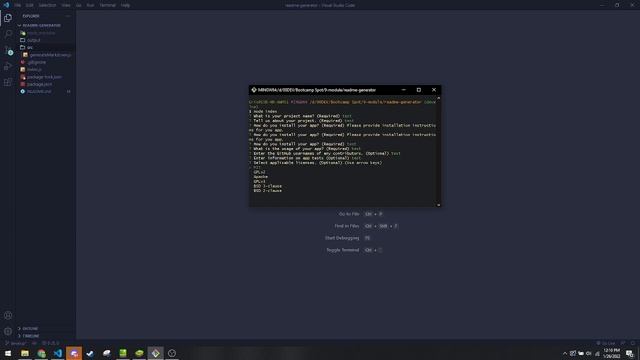Open the Run and Debug view

pyautogui.click(x=8, y=66)
